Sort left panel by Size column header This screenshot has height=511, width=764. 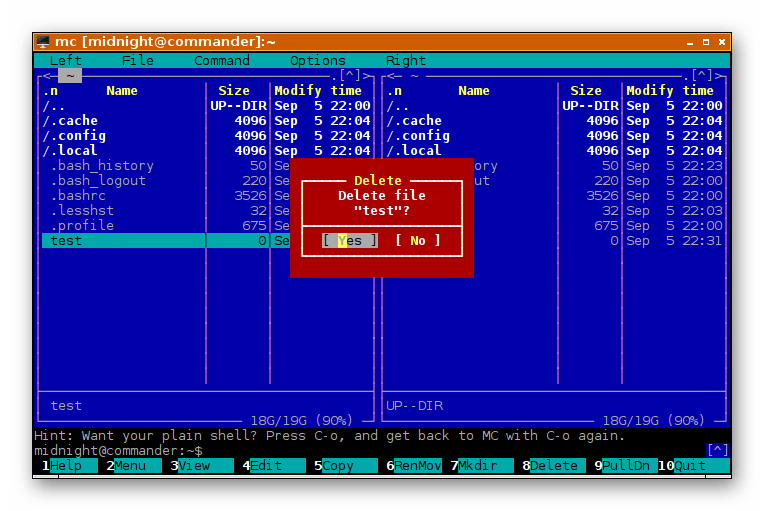pyautogui.click(x=234, y=90)
